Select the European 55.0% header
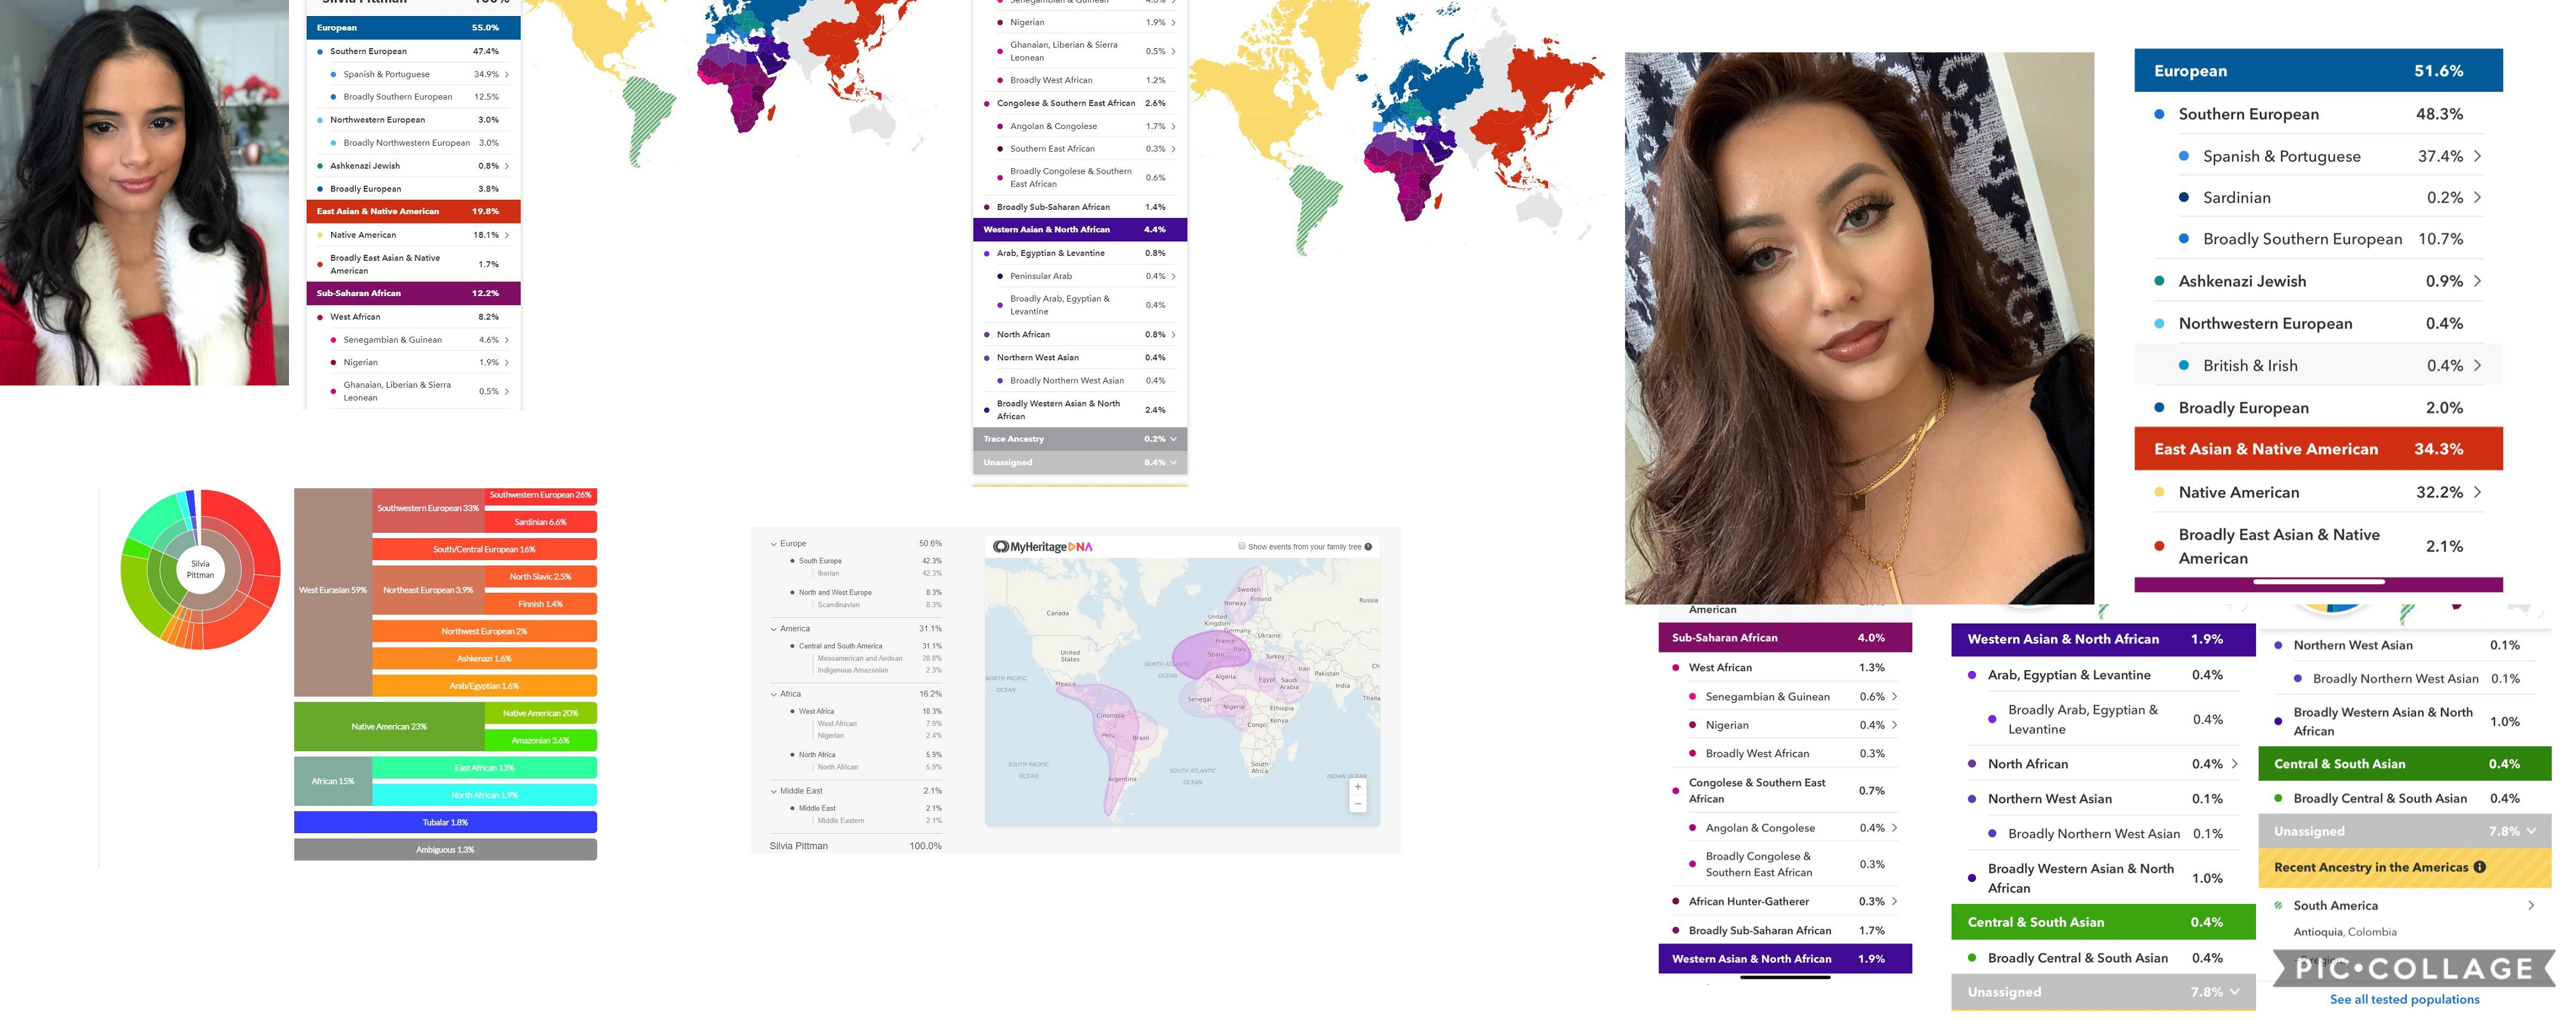2576x1027 pixels. (413, 28)
